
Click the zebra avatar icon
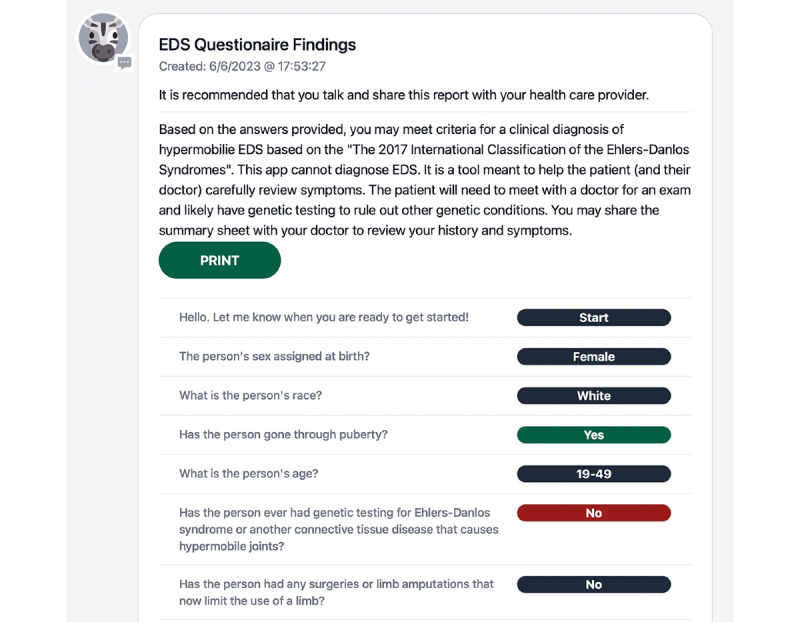(103, 38)
